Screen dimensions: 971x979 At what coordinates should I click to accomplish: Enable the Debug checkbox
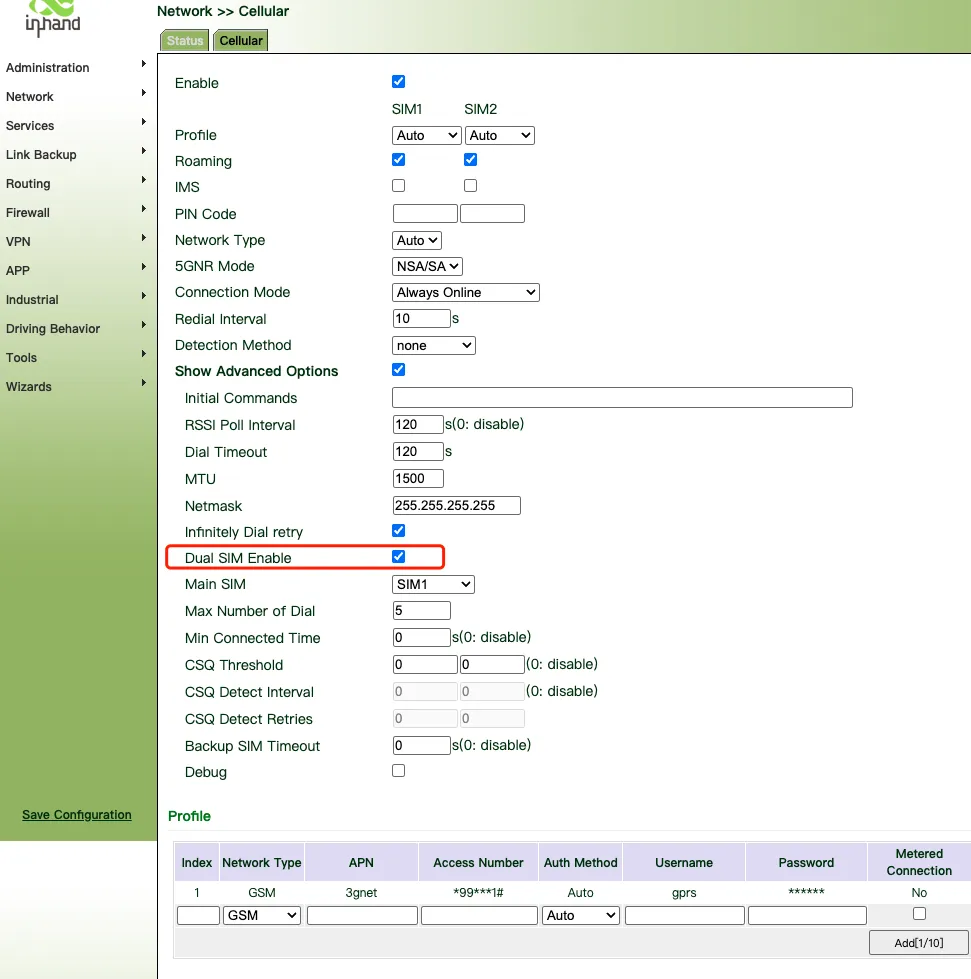[398, 770]
